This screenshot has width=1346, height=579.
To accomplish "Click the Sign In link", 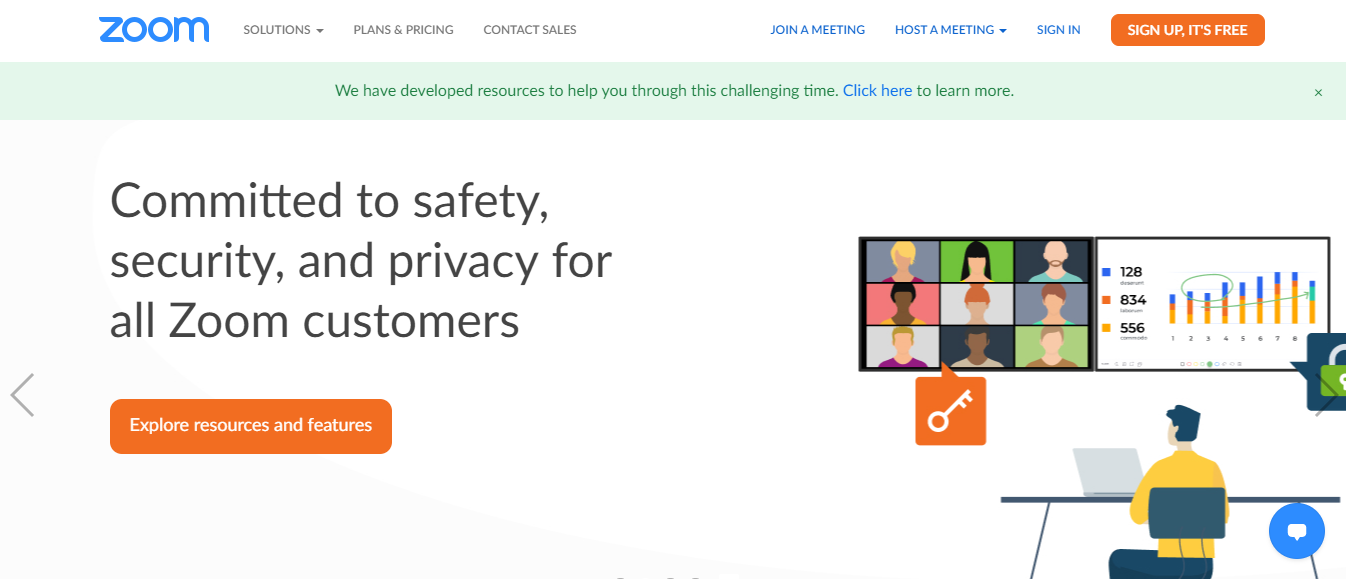I will point(1058,30).
